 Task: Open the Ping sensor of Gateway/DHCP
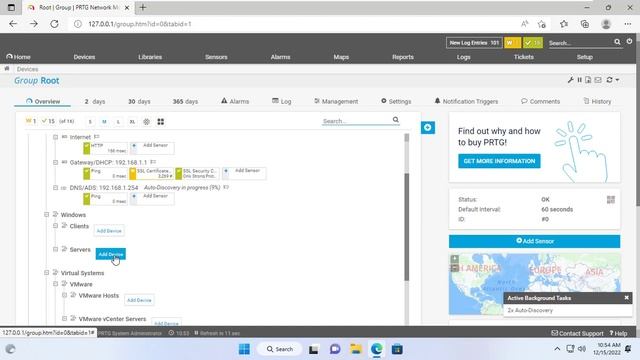point(105,173)
